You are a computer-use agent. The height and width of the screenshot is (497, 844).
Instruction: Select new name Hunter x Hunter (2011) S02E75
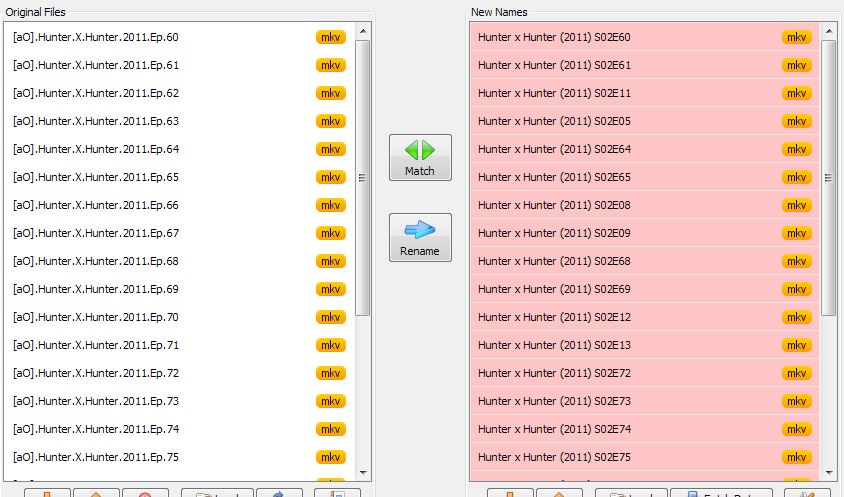645,457
